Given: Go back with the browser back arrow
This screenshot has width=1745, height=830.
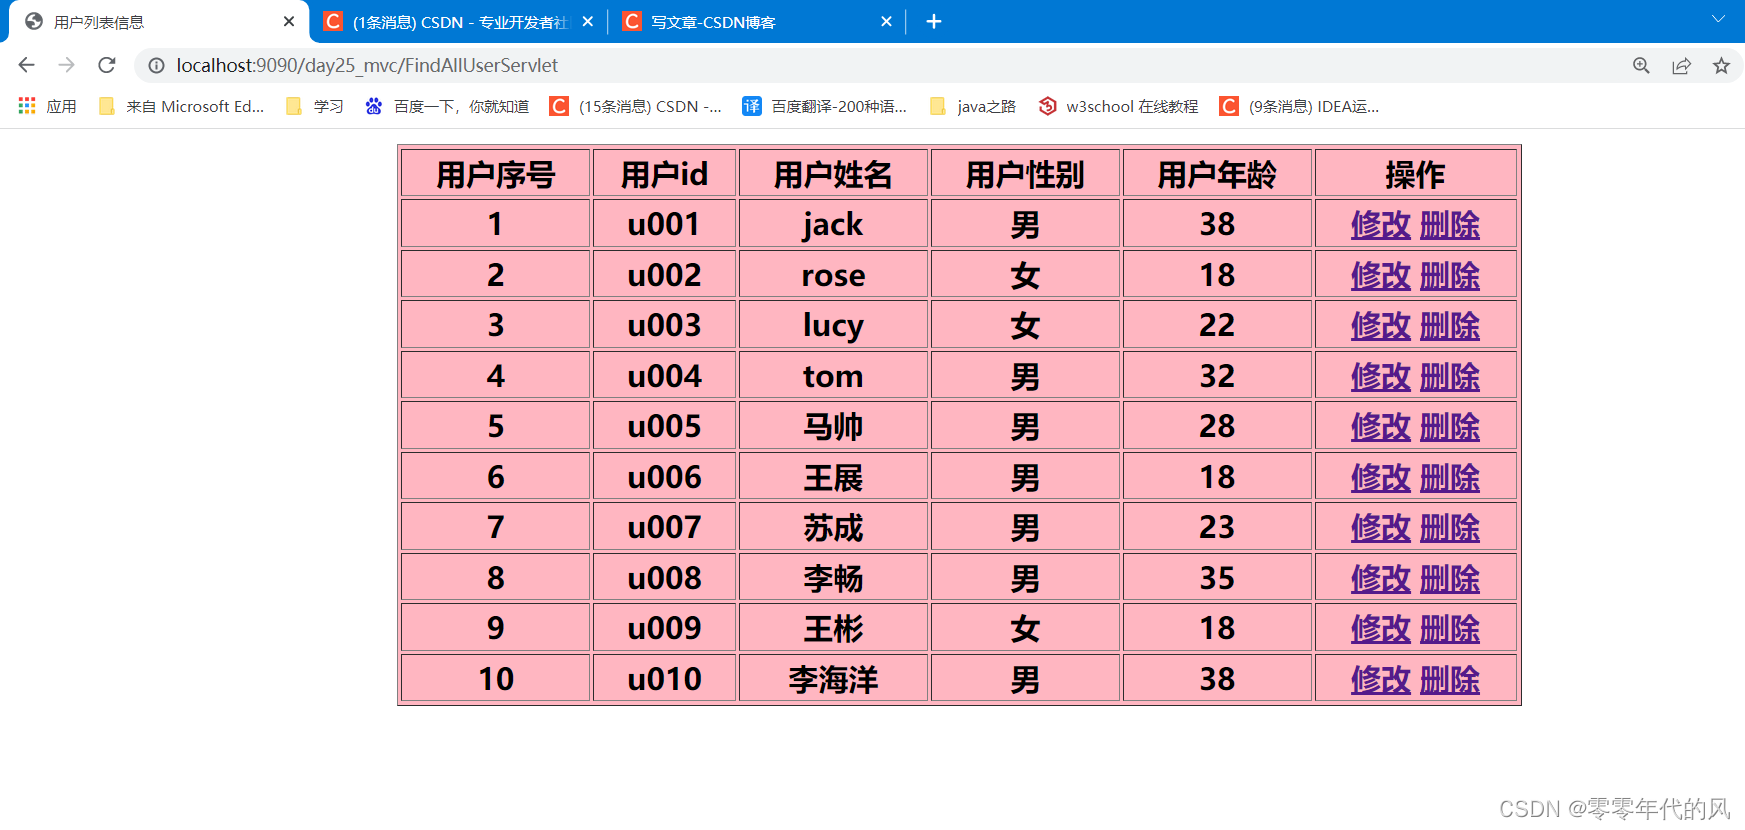Looking at the screenshot, I should (27, 65).
